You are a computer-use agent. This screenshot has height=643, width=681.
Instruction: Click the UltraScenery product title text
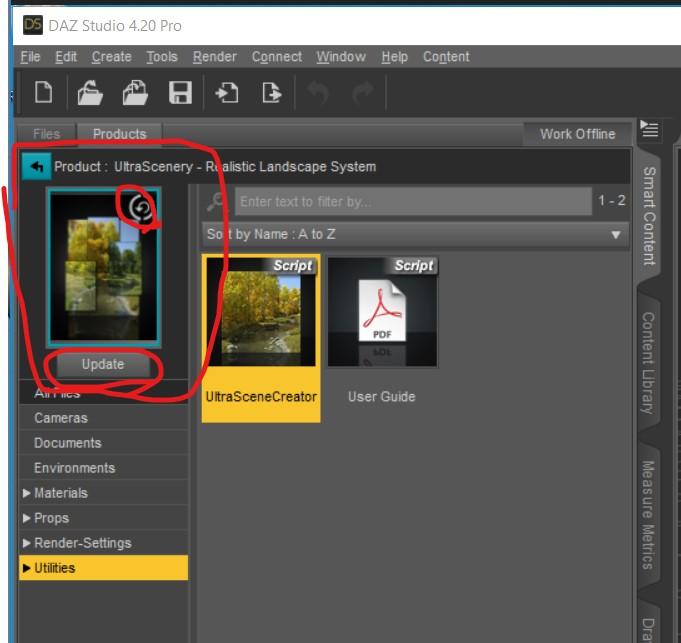point(245,167)
